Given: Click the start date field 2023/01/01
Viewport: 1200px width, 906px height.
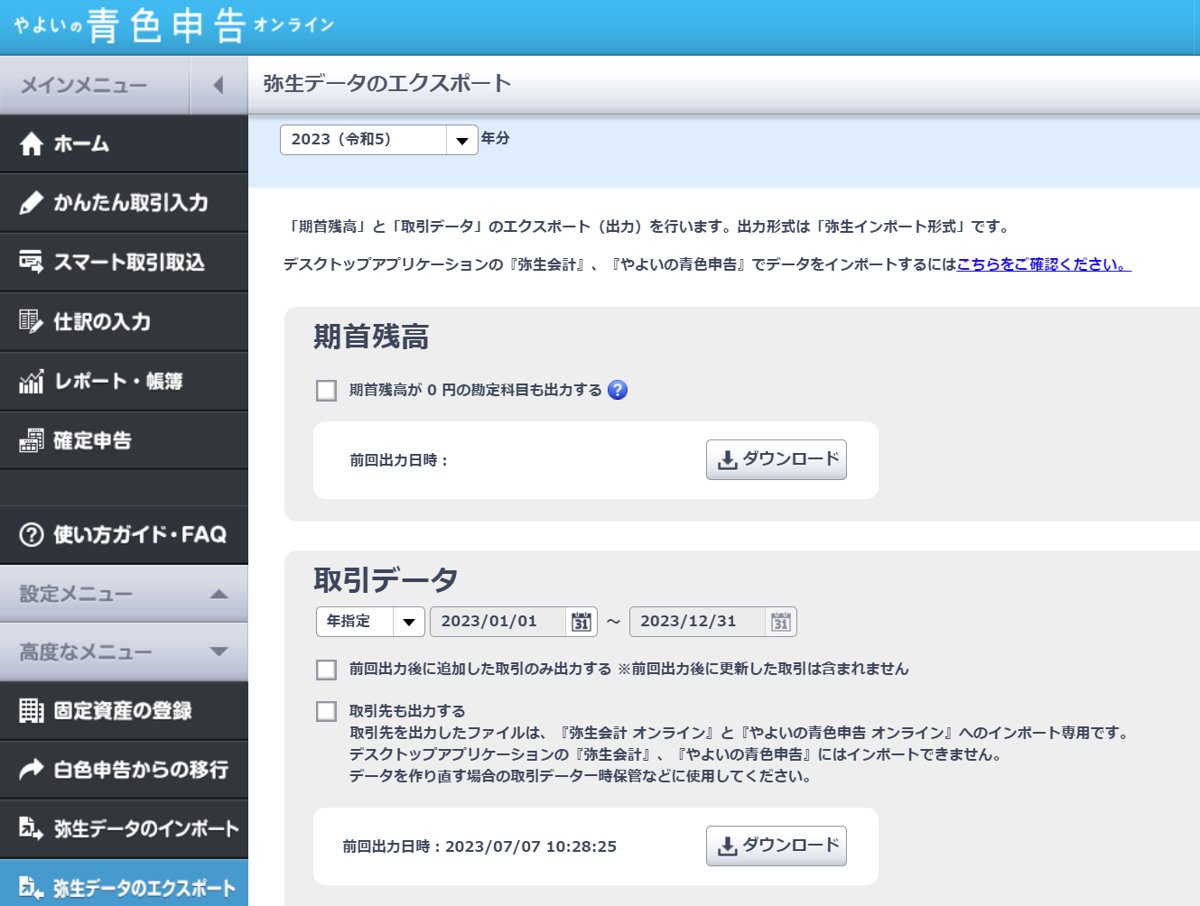Looking at the screenshot, I should (x=498, y=621).
